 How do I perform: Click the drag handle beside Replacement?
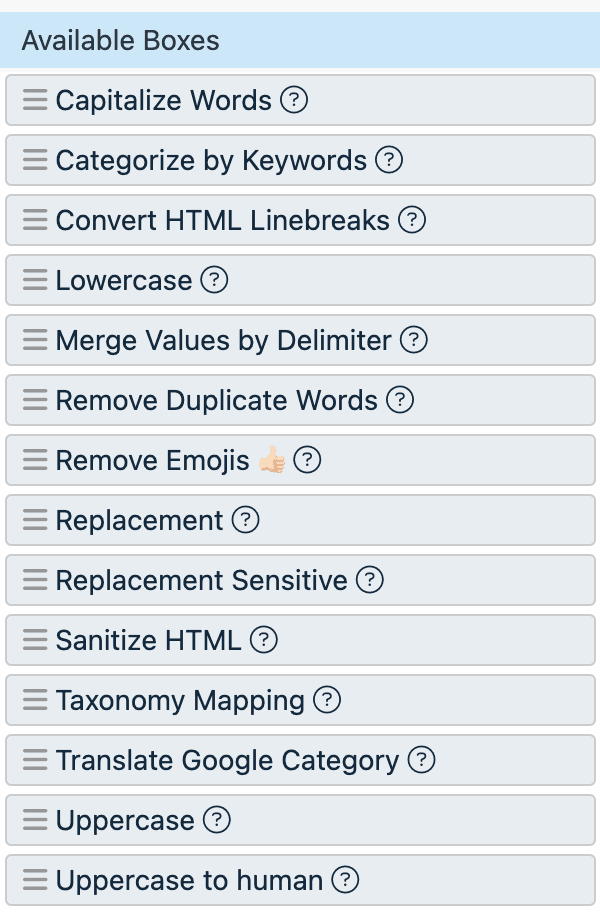pos(35,520)
